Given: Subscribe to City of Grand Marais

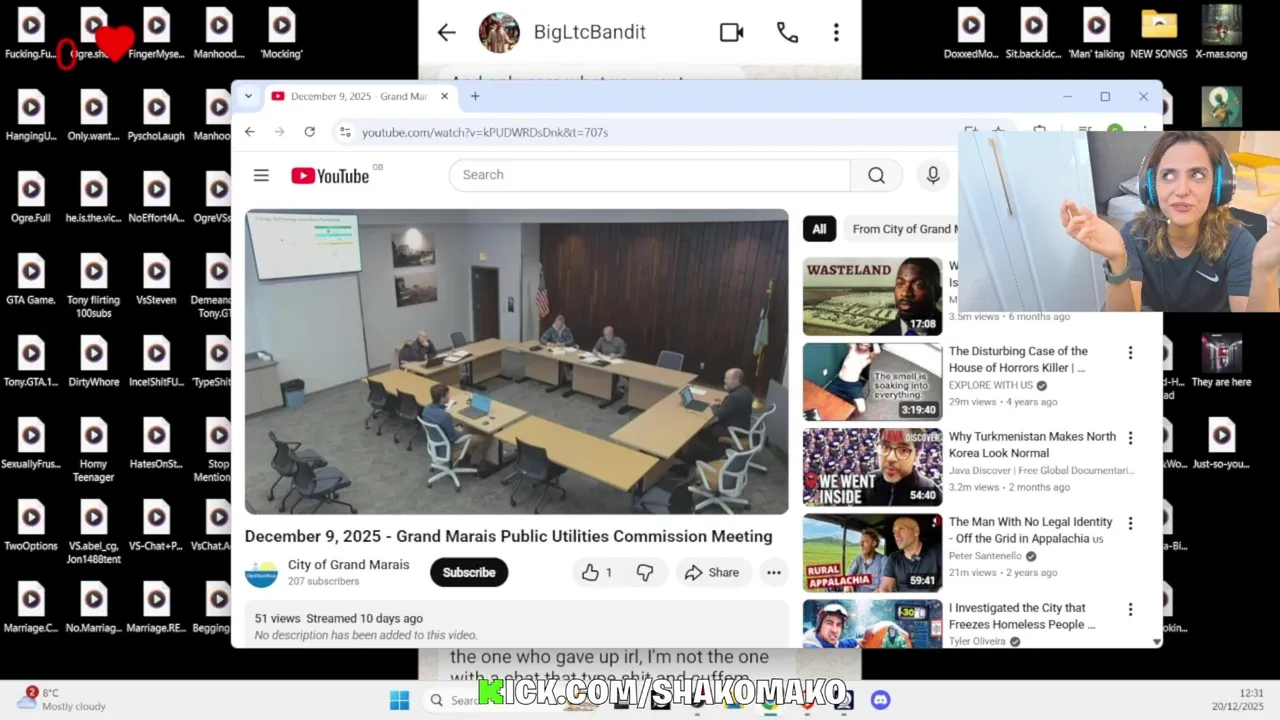Looking at the screenshot, I should [469, 573].
